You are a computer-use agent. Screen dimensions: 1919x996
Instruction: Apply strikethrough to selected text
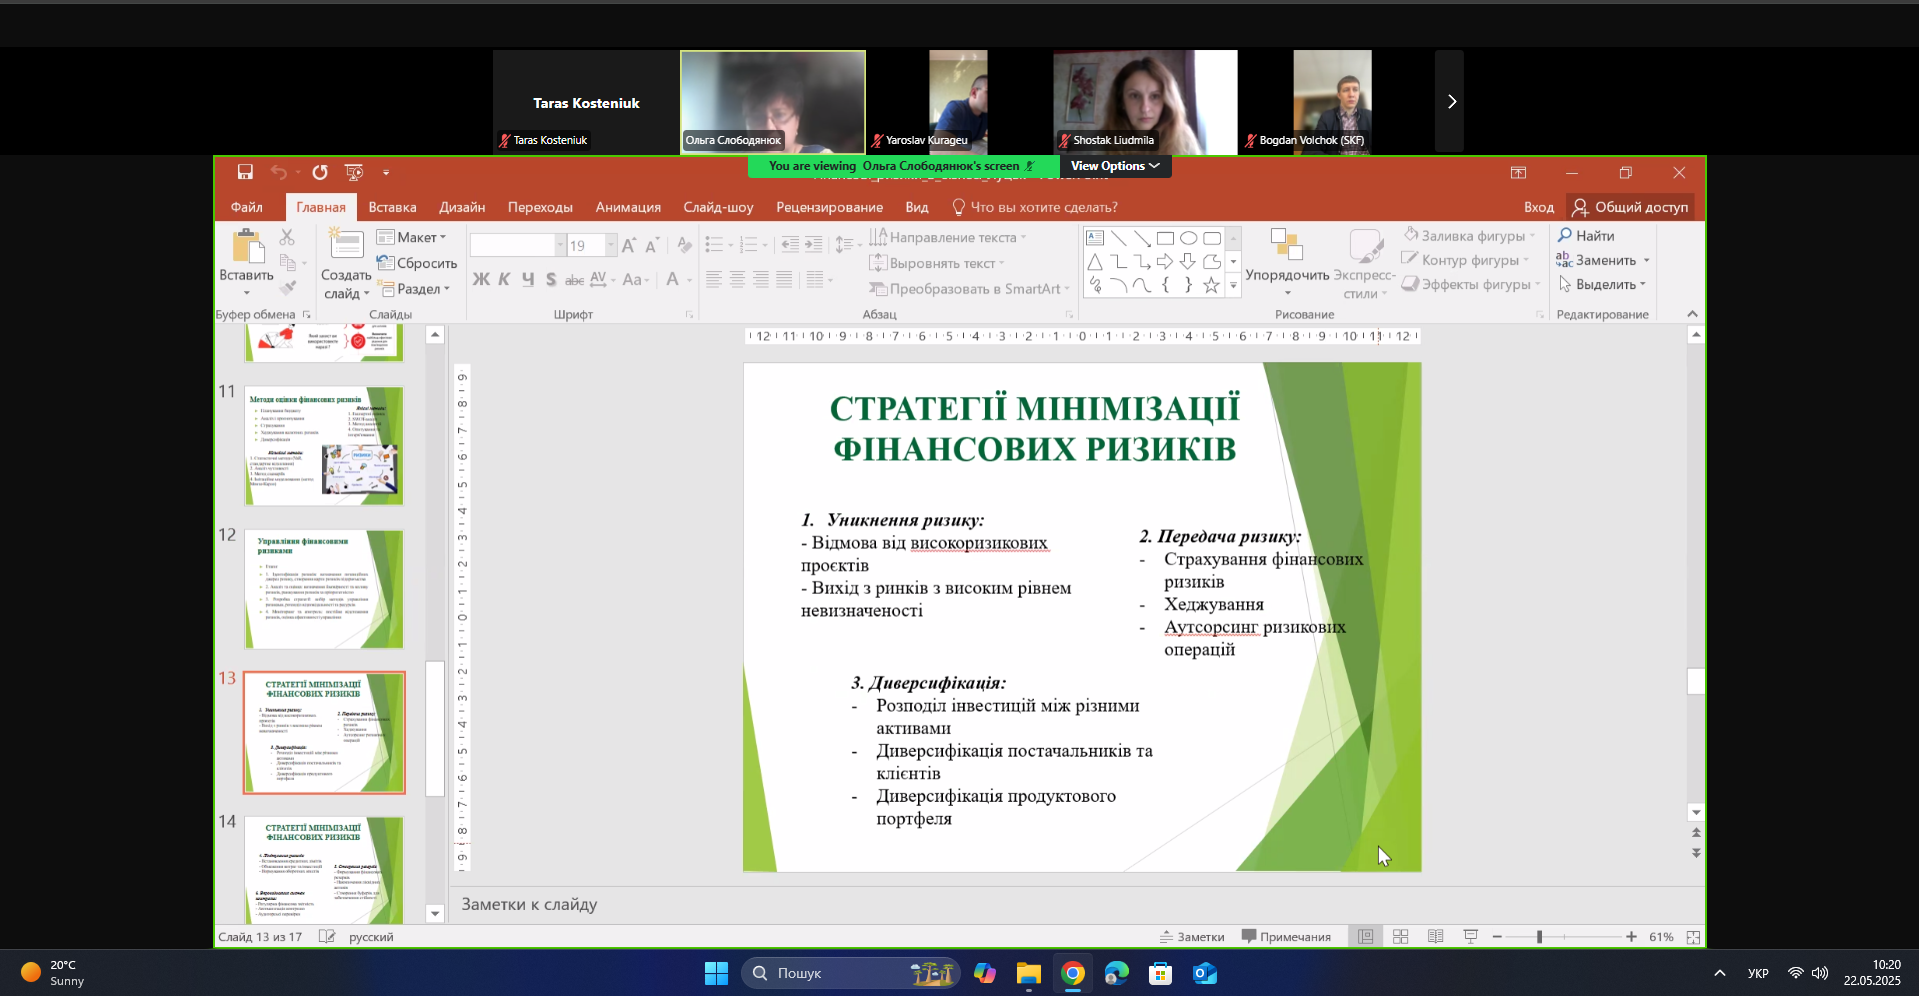click(x=574, y=280)
